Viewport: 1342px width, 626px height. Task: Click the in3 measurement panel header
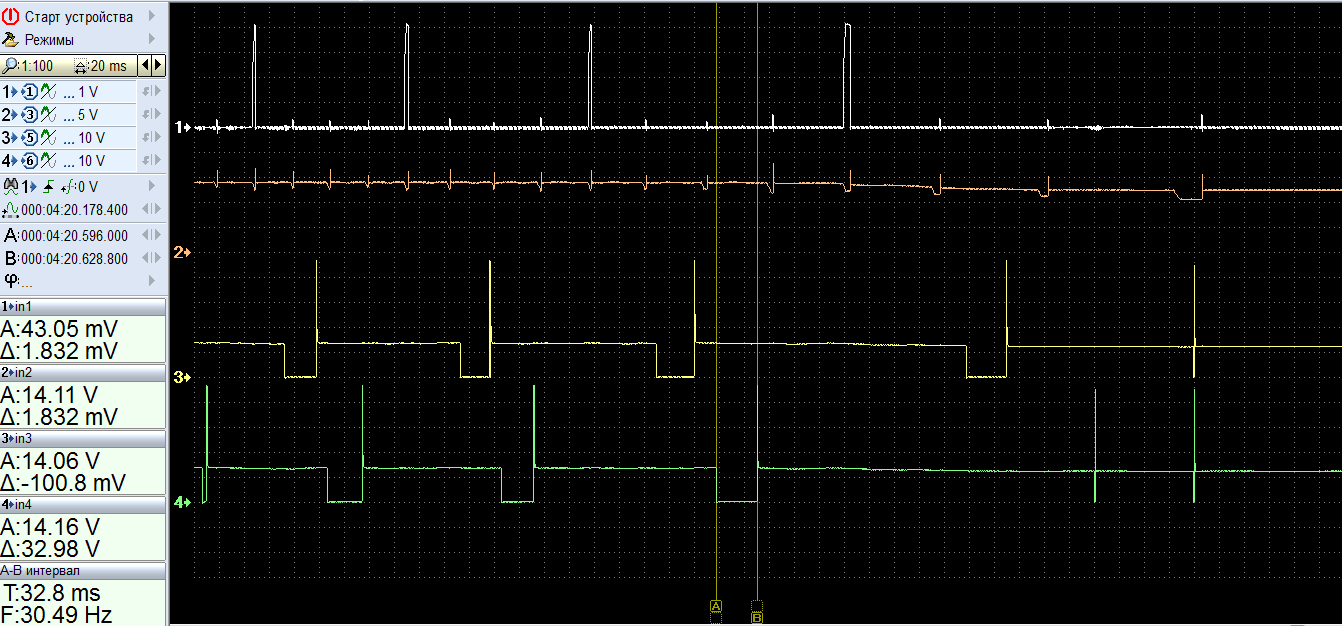point(83,438)
